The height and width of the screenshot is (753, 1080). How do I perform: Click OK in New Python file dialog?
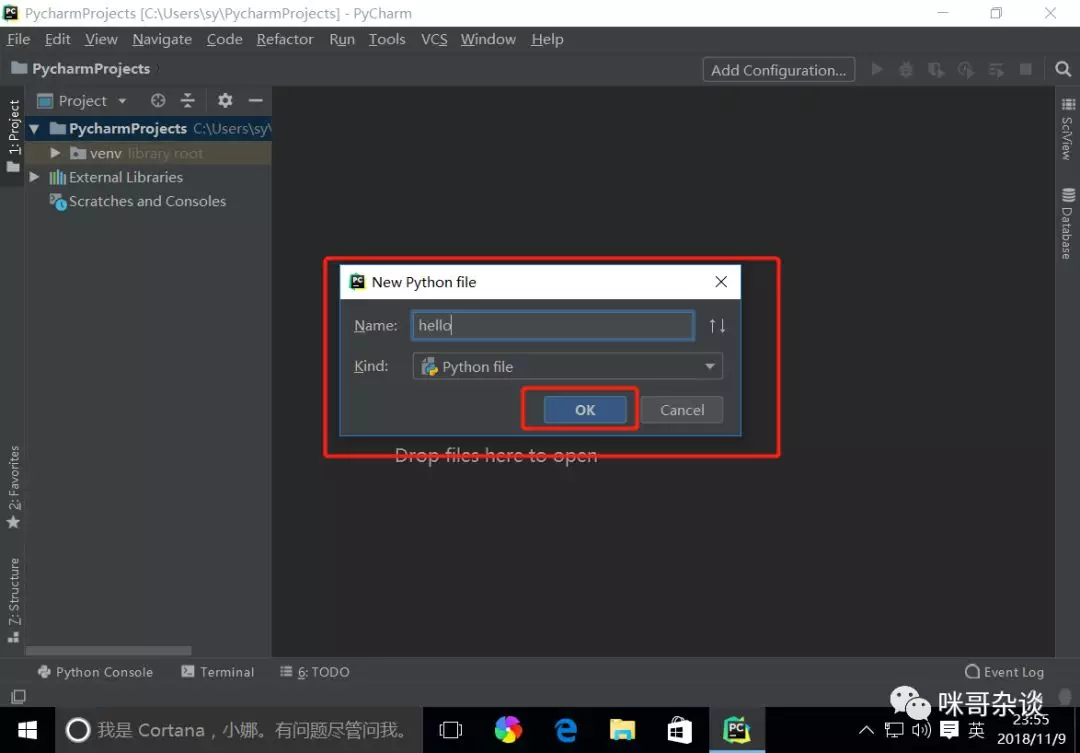(x=585, y=410)
